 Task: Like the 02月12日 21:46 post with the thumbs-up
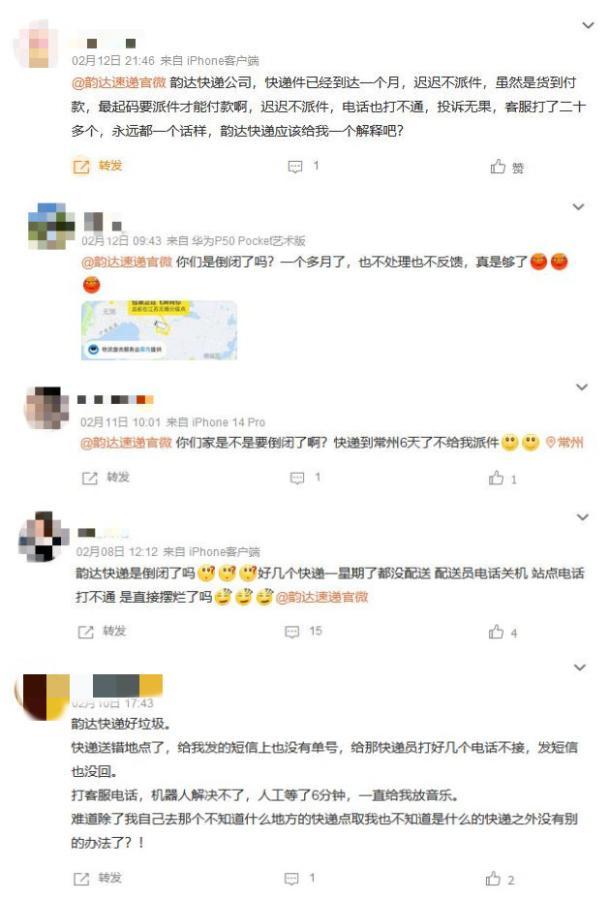tap(498, 167)
